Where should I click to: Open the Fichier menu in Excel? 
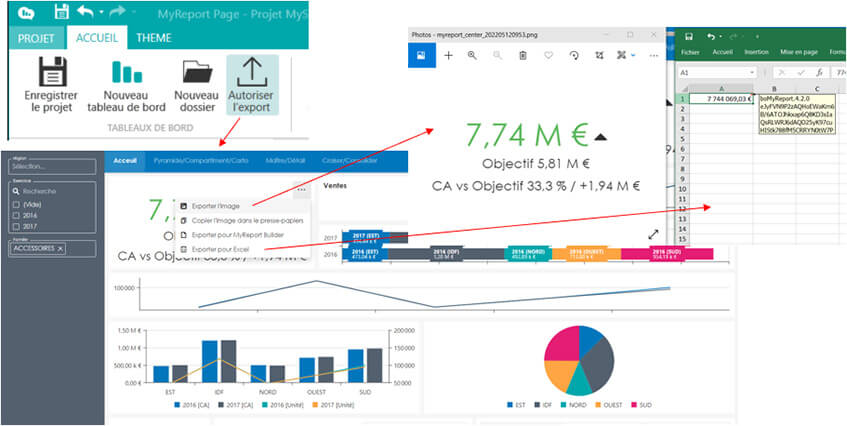click(x=690, y=52)
